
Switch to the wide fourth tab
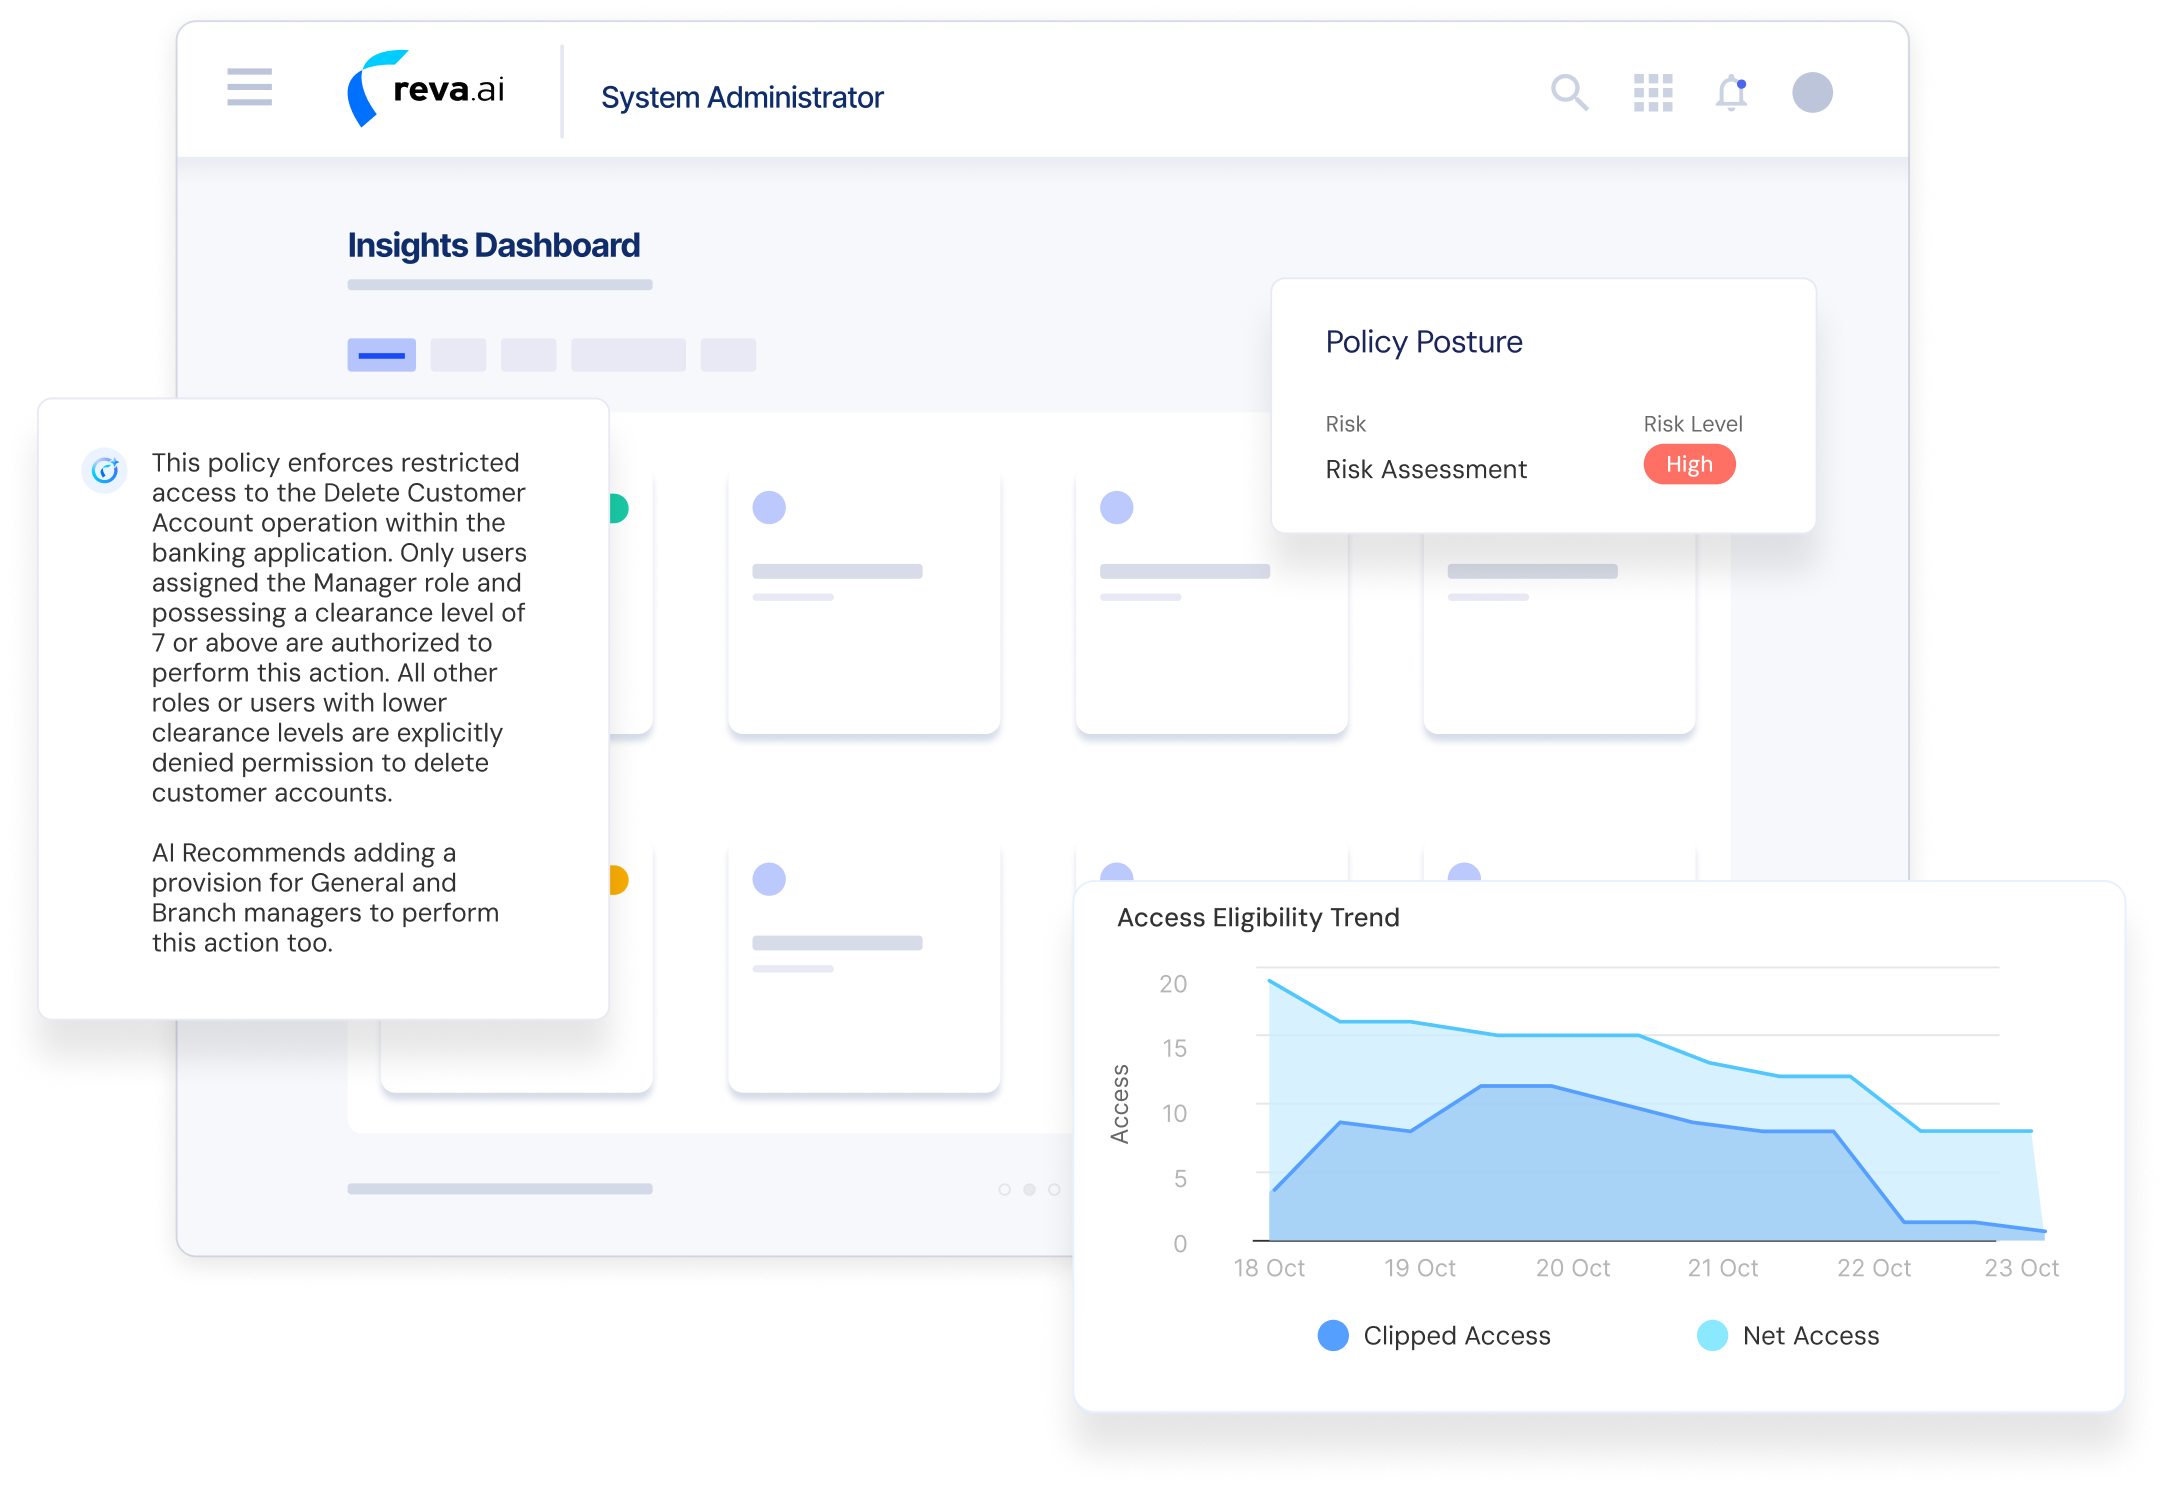[x=628, y=355]
